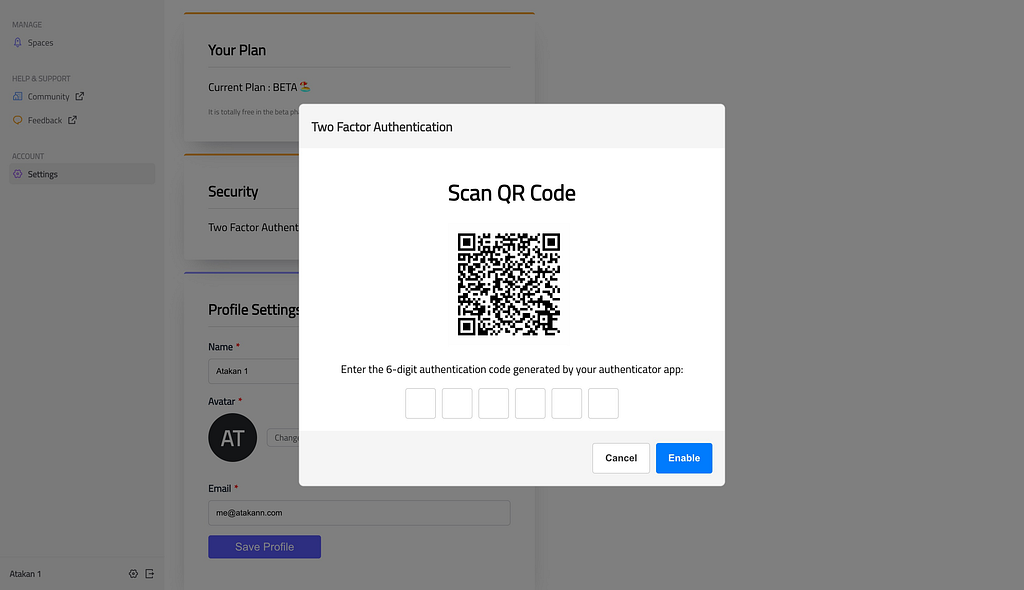This screenshot has width=1024, height=590.
Task: Click the Spaces bell icon
Action: [x=18, y=42]
